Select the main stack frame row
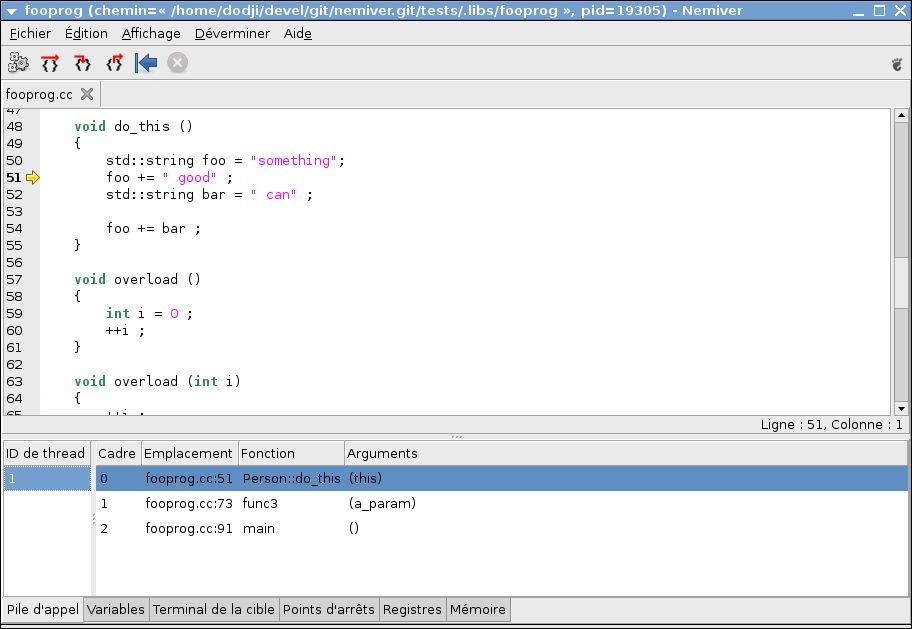Image resolution: width=912 pixels, height=629 pixels. click(258, 528)
